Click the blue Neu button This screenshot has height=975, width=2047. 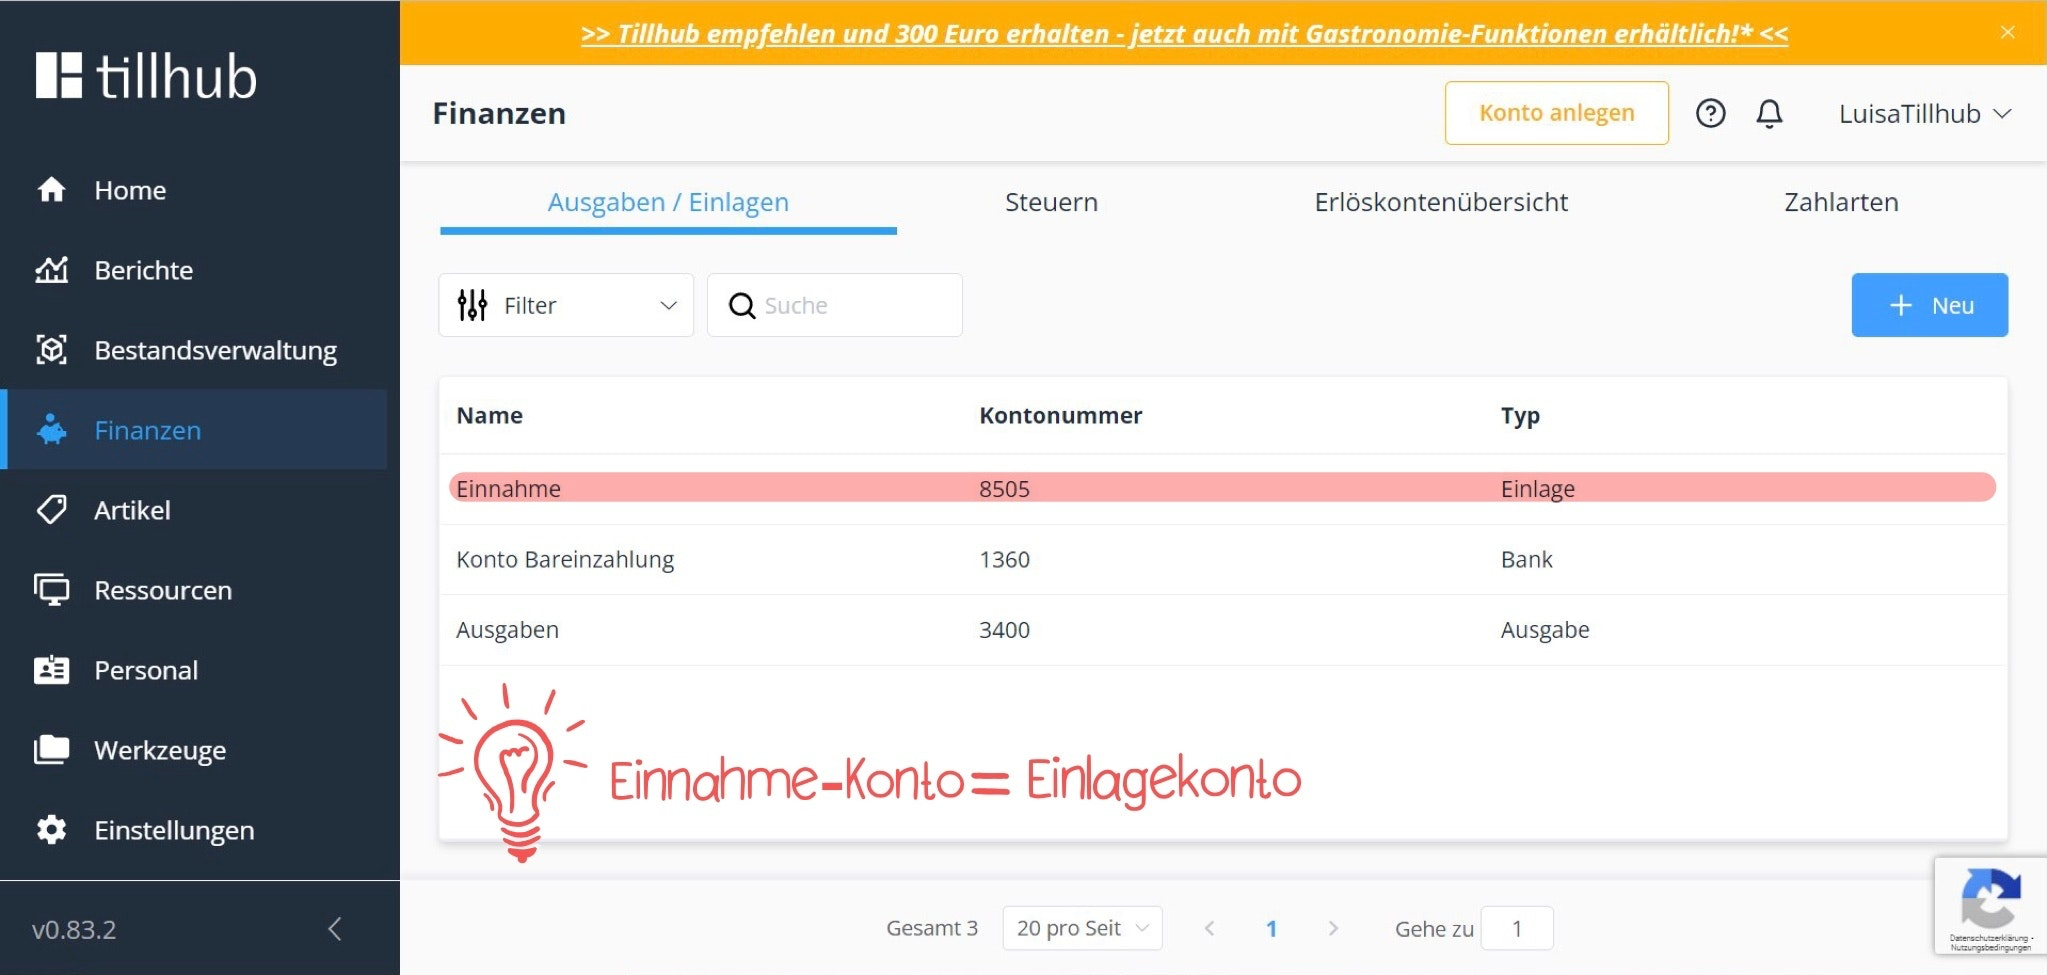click(x=1929, y=305)
